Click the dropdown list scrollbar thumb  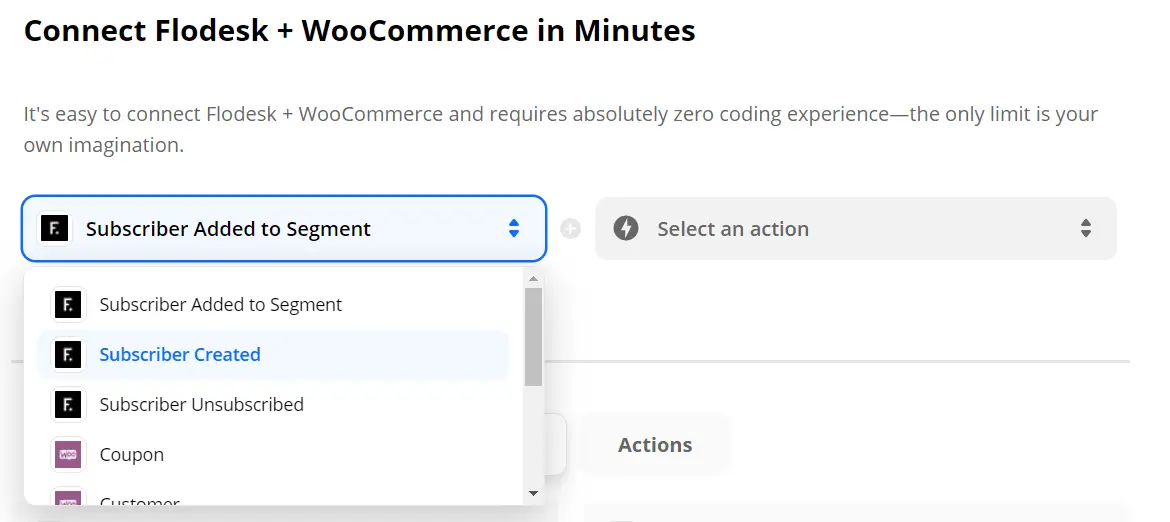[533, 336]
